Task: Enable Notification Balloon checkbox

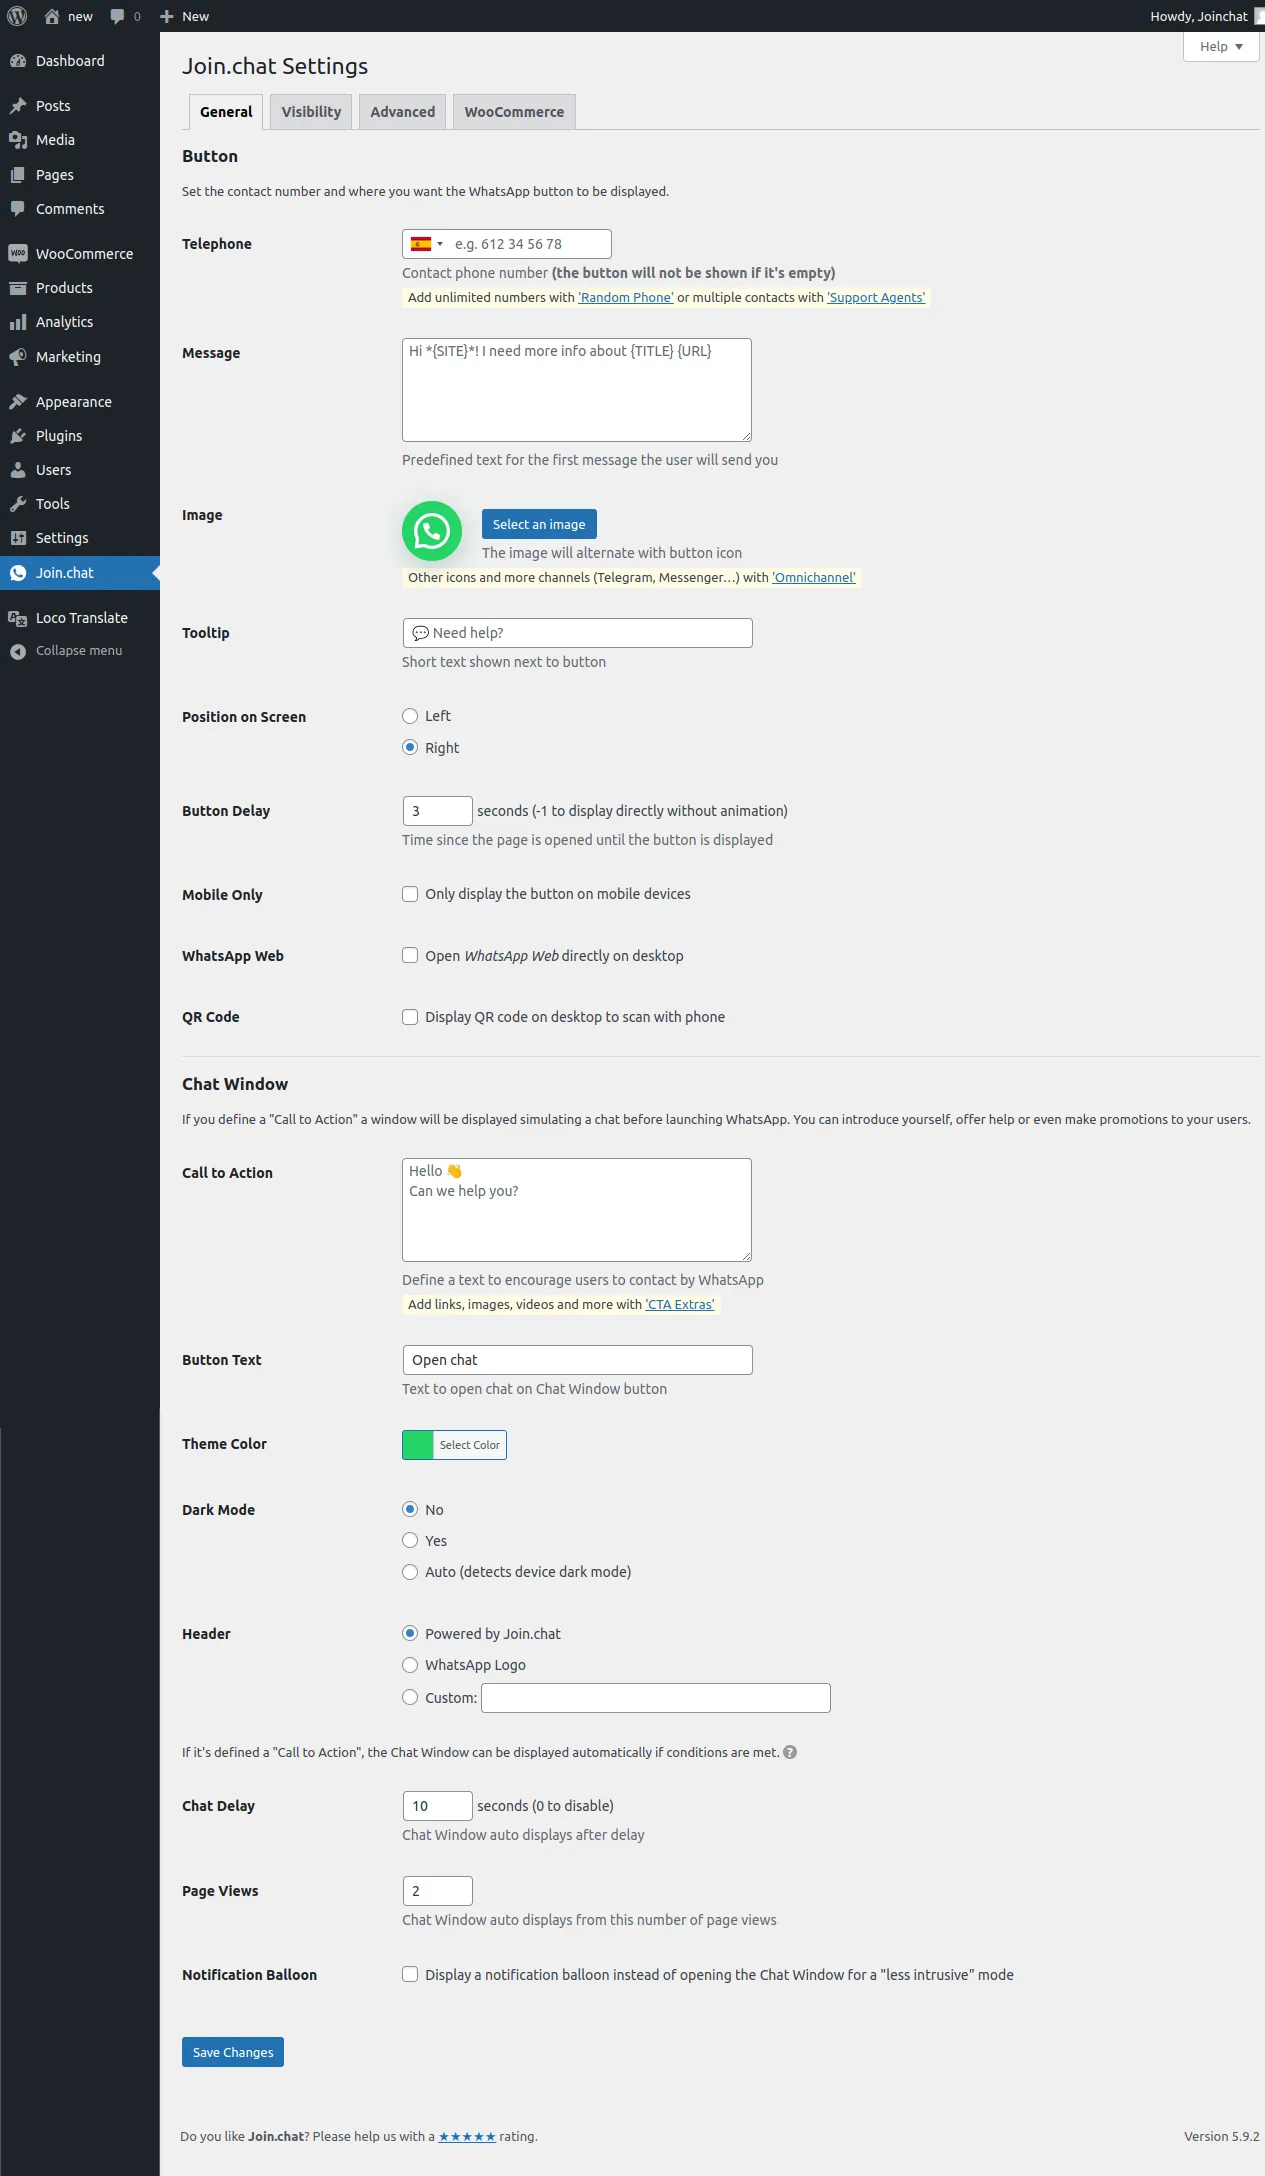Action: click(x=410, y=1974)
